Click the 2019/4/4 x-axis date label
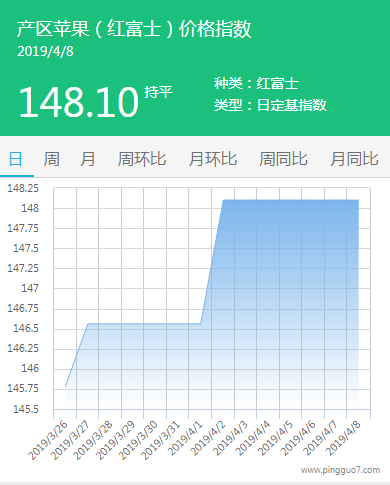Screen dimensions: 390x485 [253, 438]
